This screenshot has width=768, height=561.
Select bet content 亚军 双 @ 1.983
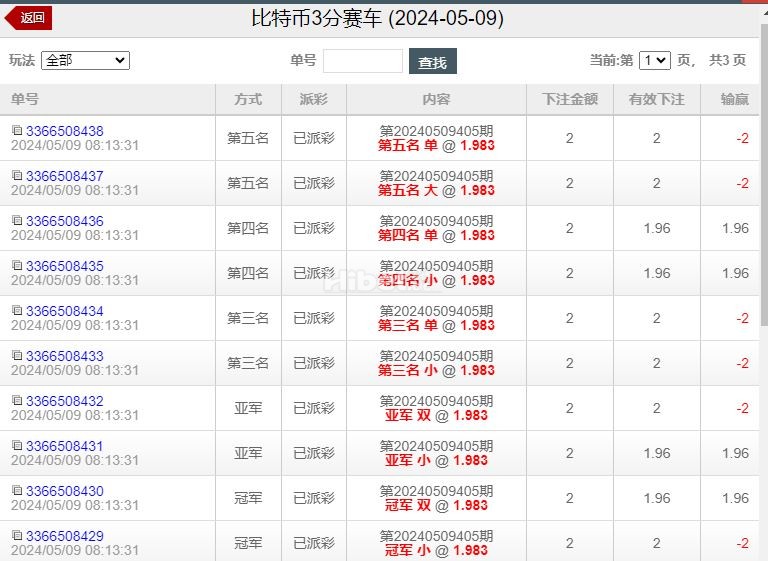(x=436, y=415)
